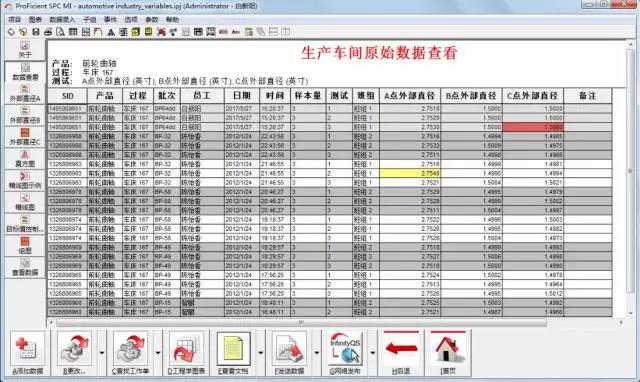Open the B更改 change data icon
Screen dimensions: 640x382
click(x=74, y=353)
